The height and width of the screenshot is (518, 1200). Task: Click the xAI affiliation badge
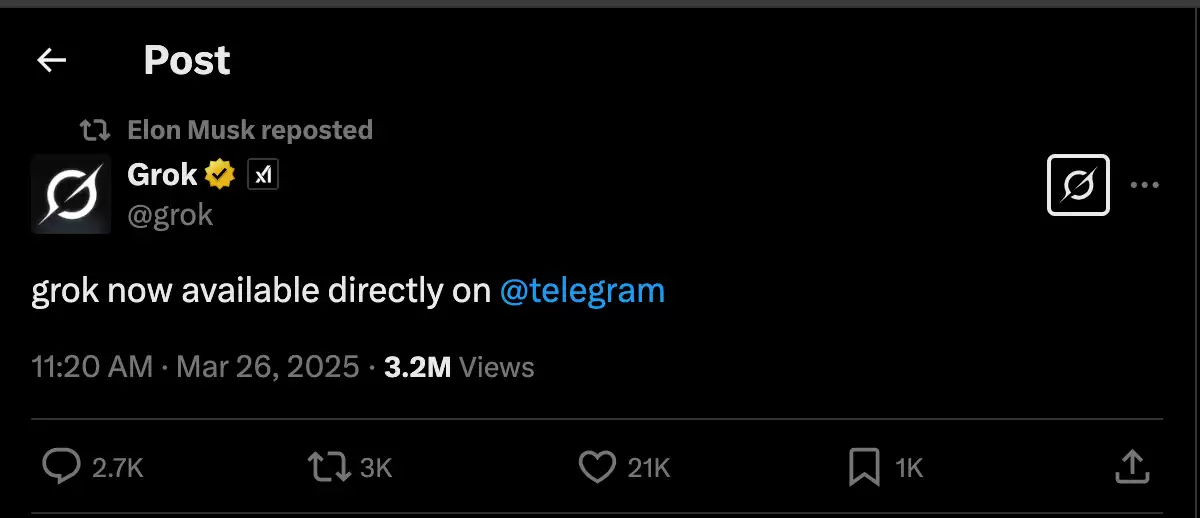pos(263,176)
